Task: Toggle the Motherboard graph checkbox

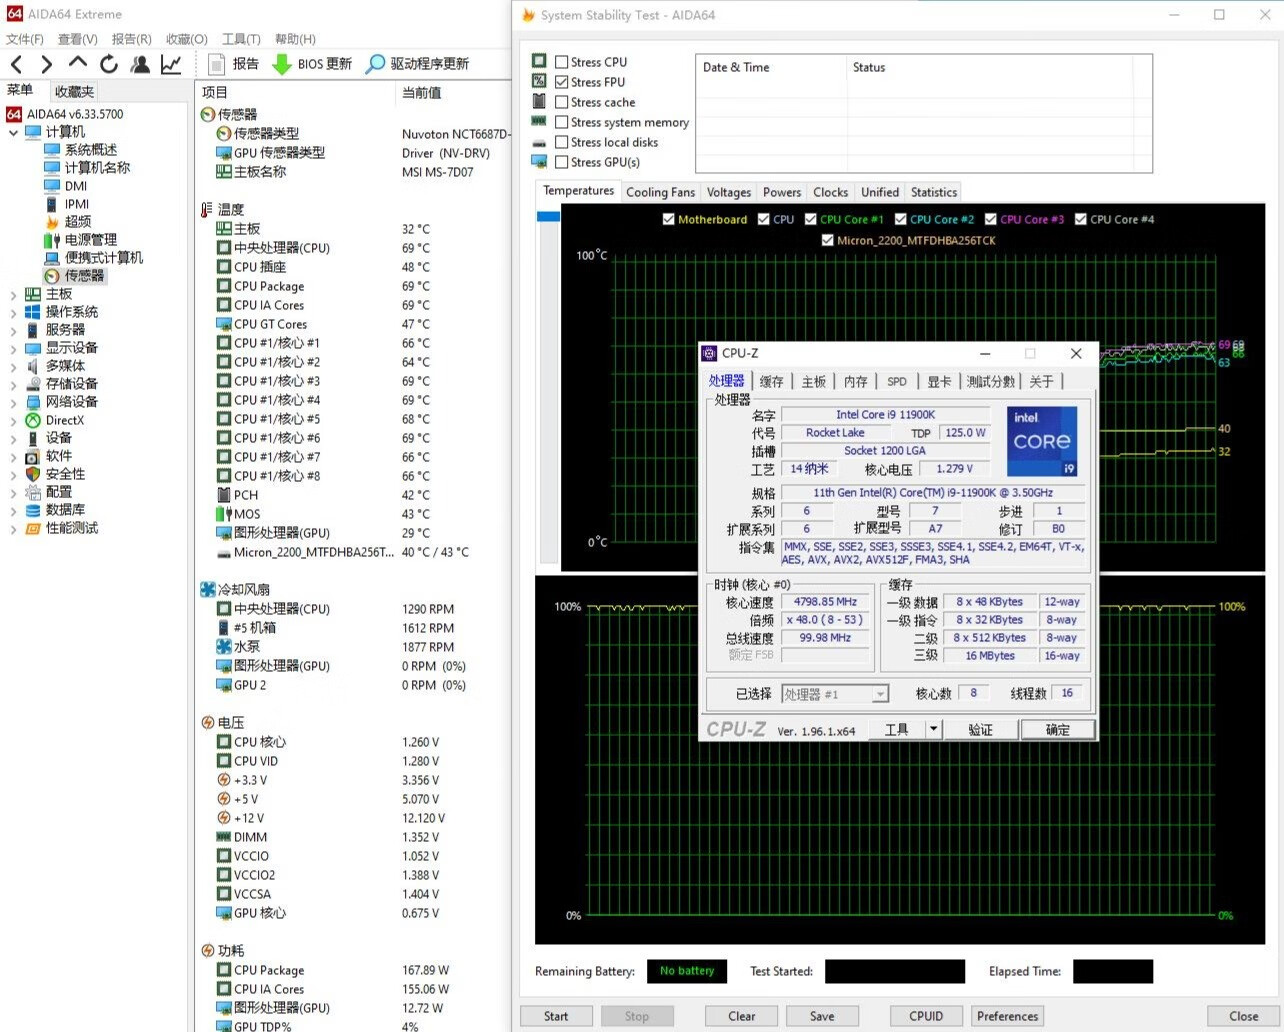Action: click(668, 219)
